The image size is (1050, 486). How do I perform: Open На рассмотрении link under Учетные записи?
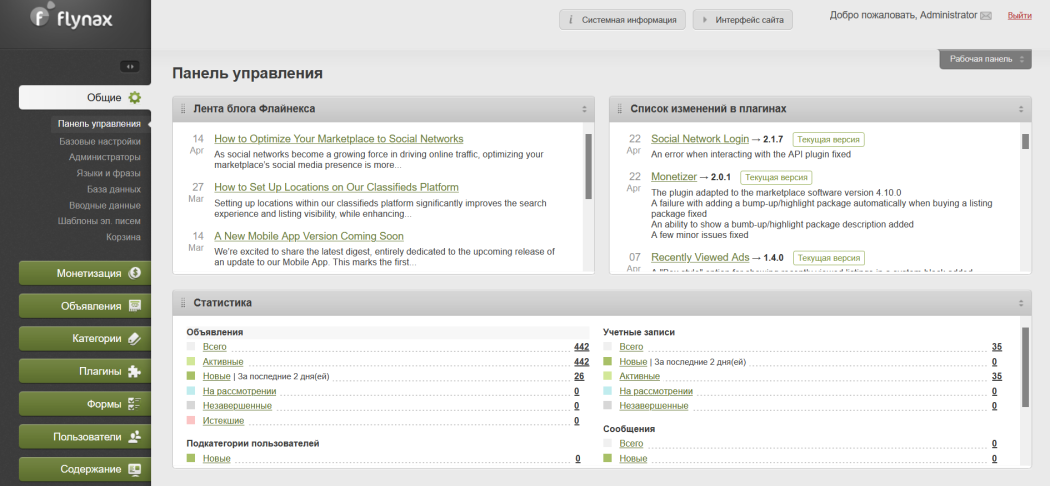[x=656, y=391]
